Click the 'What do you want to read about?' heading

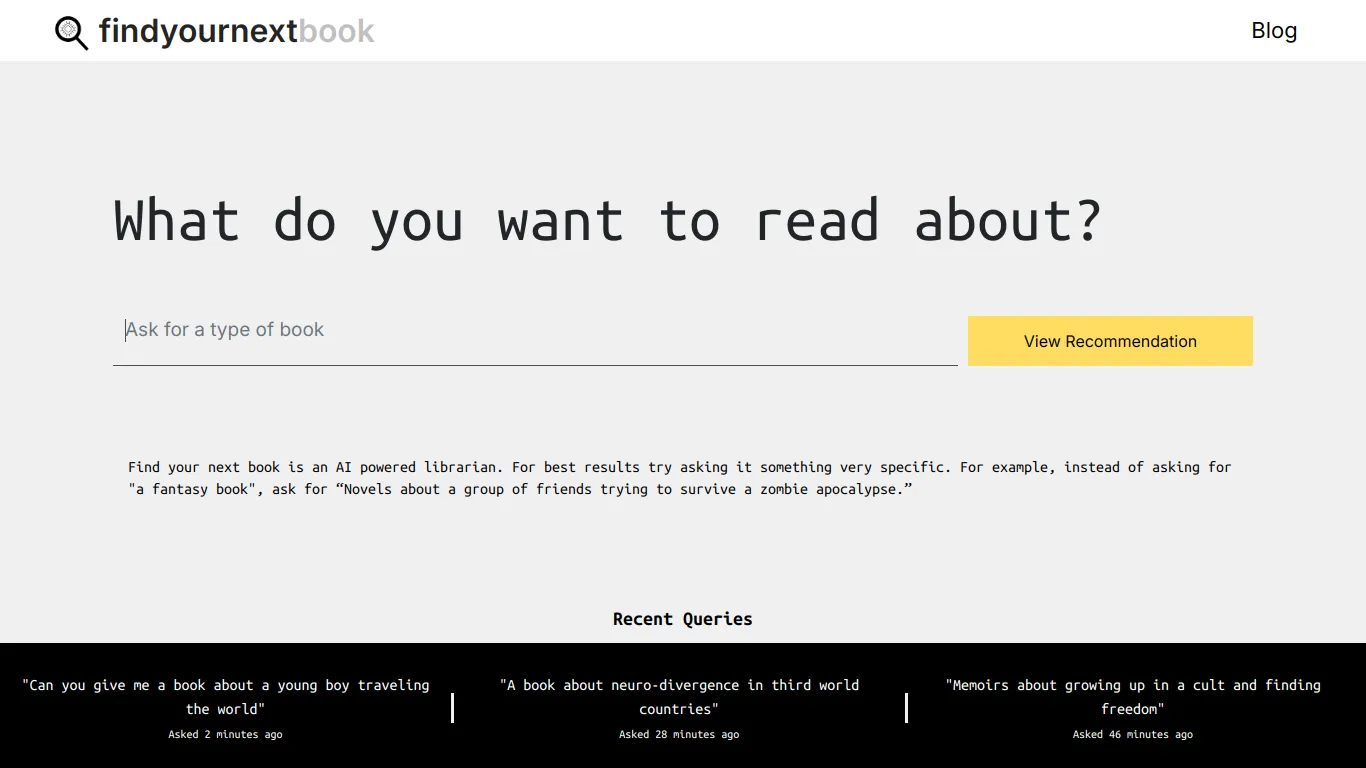(606, 221)
